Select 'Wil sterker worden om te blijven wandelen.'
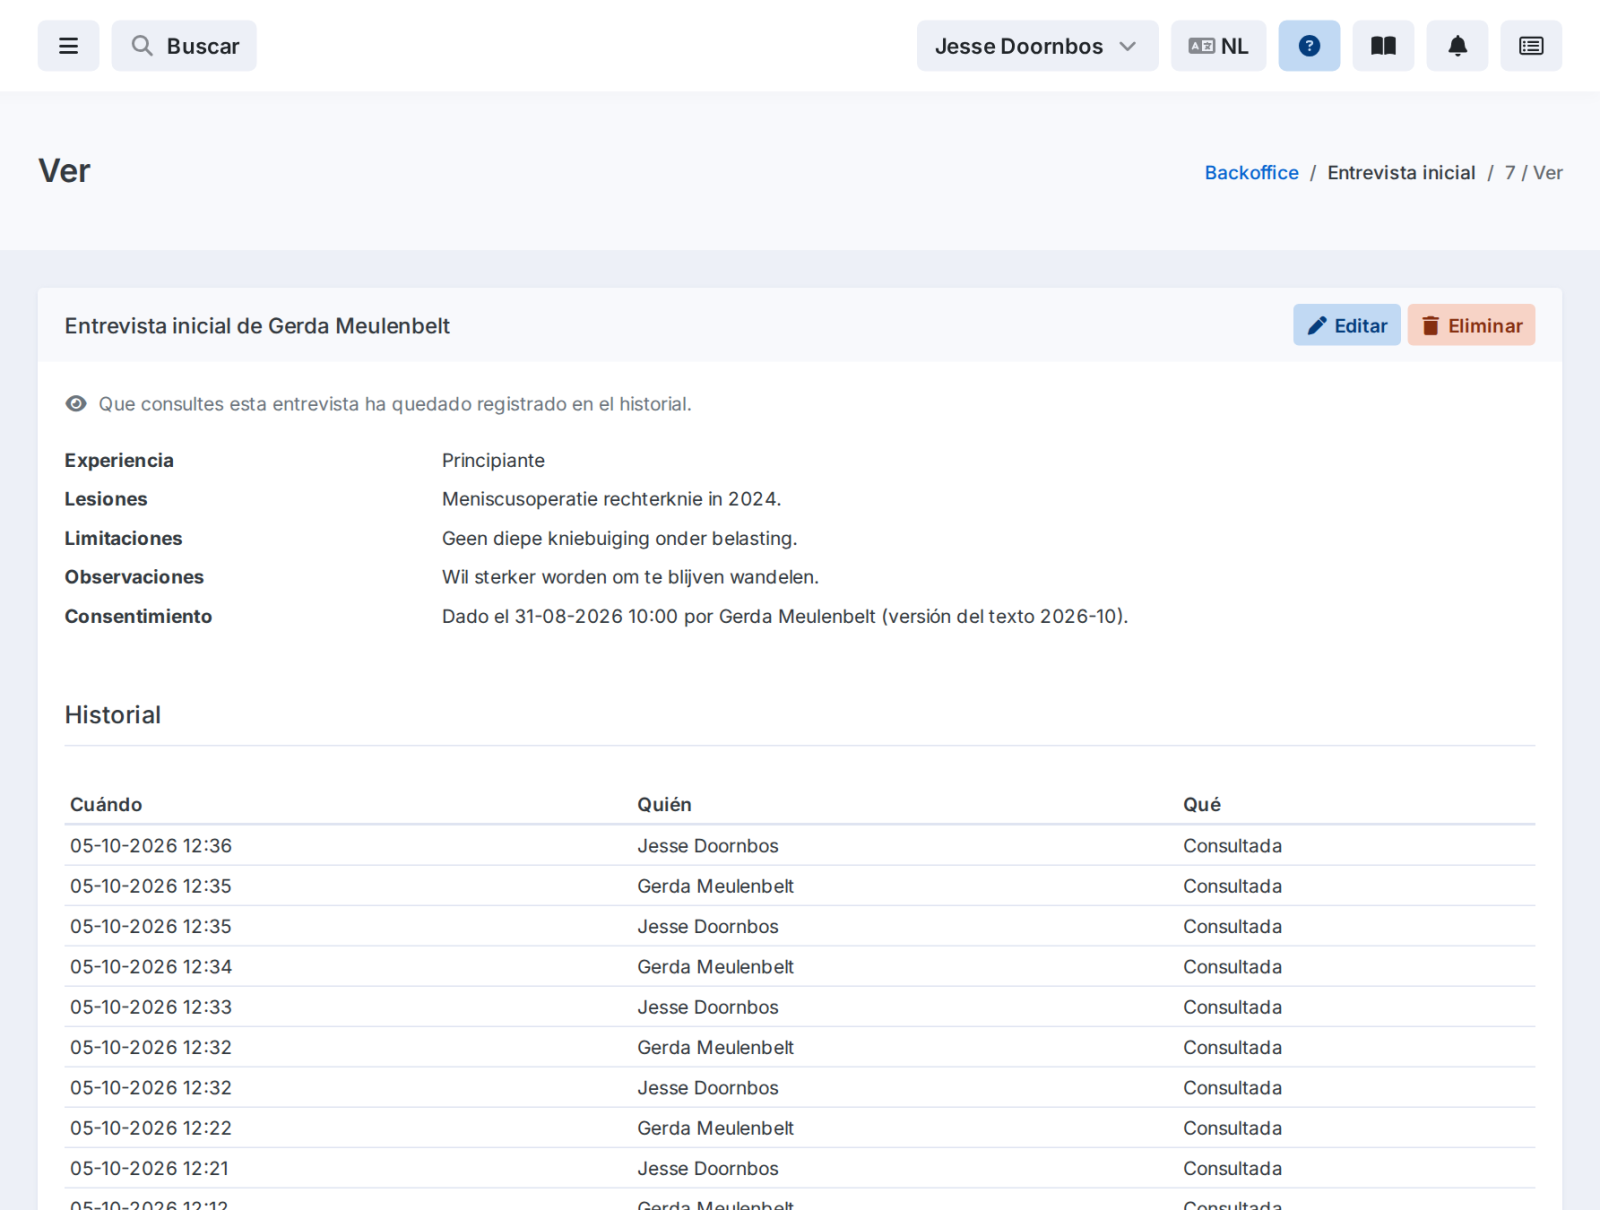Image resolution: width=1600 pixels, height=1210 pixels. (x=630, y=577)
